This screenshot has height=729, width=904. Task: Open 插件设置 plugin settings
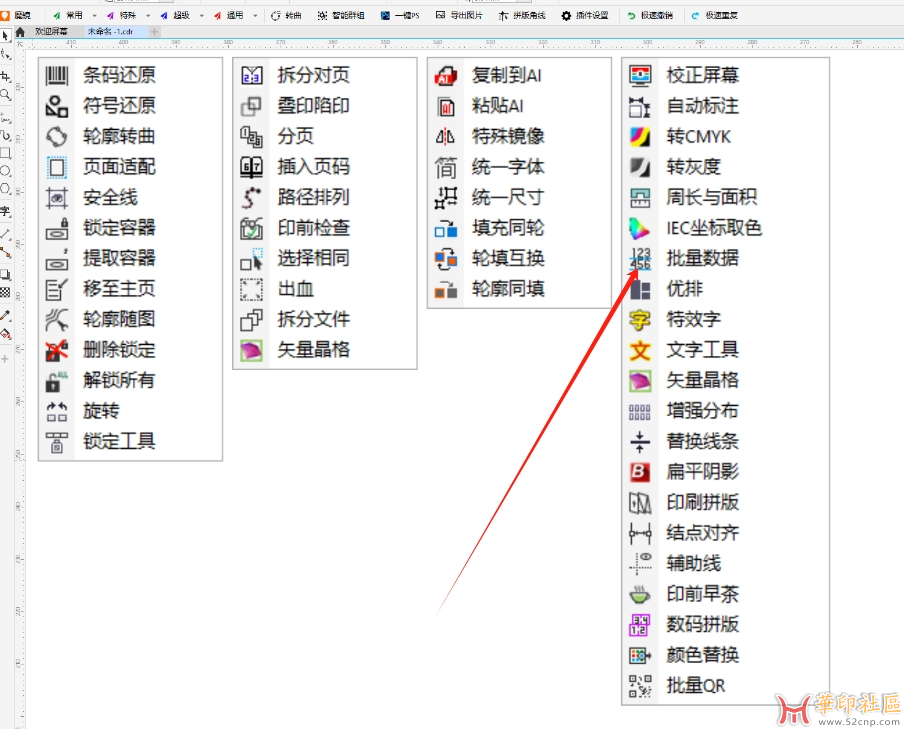(x=585, y=16)
